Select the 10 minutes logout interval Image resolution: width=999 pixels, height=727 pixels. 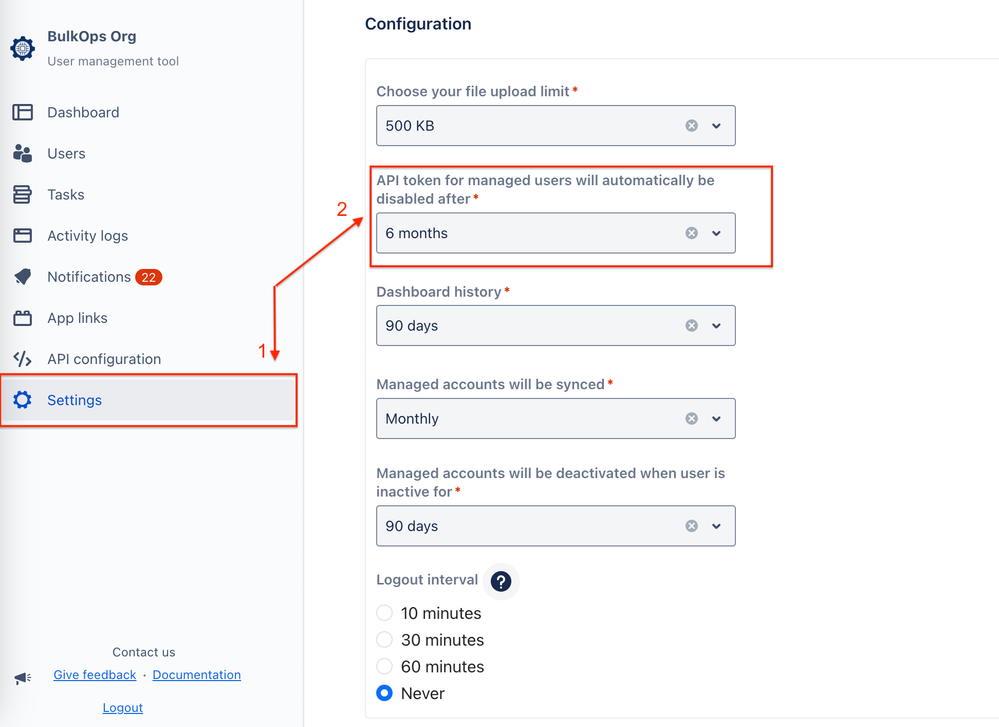[384, 613]
